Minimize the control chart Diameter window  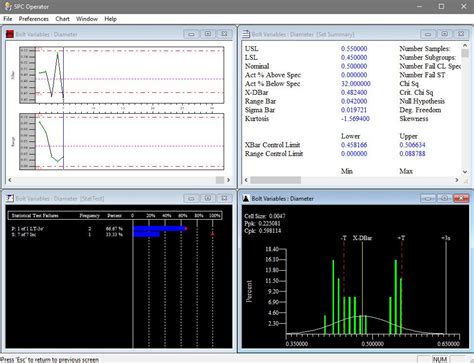[191, 34]
